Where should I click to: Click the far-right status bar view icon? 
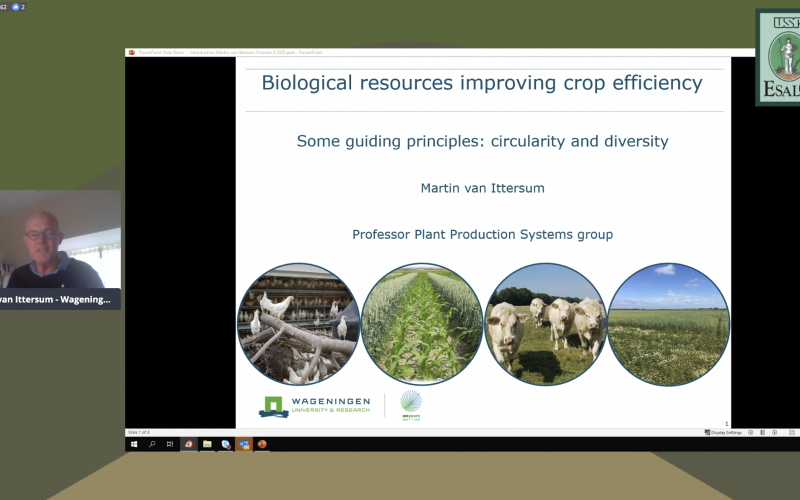point(792,433)
